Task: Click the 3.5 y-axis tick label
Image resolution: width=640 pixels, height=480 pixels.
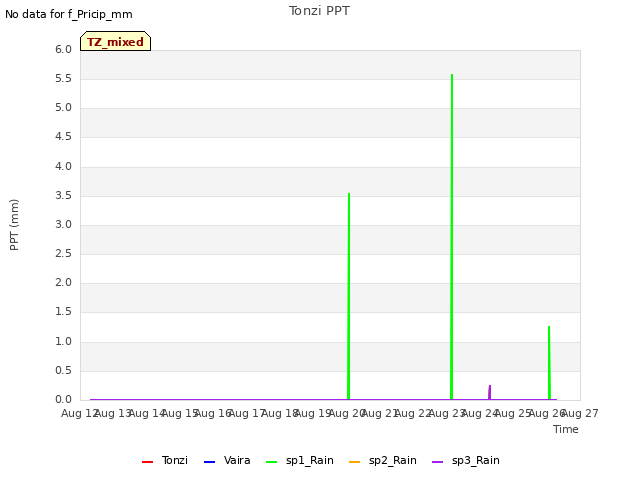Action: point(63,196)
